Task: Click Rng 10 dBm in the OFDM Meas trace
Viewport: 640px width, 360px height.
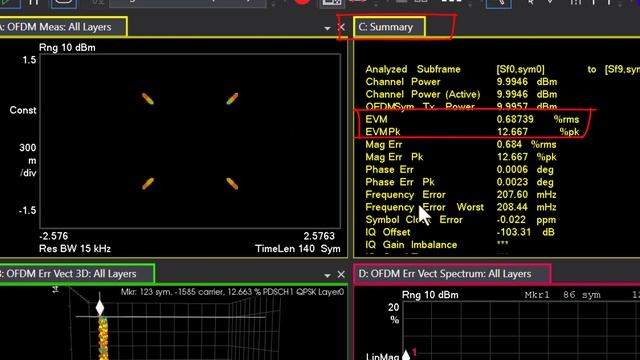Action: pyautogui.click(x=67, y=48)
